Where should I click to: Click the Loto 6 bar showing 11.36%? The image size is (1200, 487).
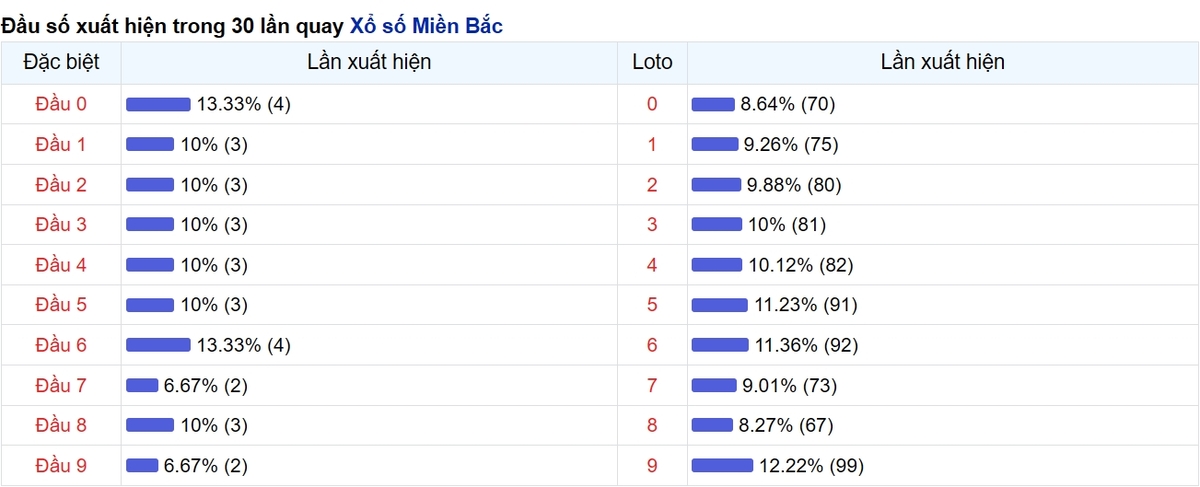pos(720,345)
